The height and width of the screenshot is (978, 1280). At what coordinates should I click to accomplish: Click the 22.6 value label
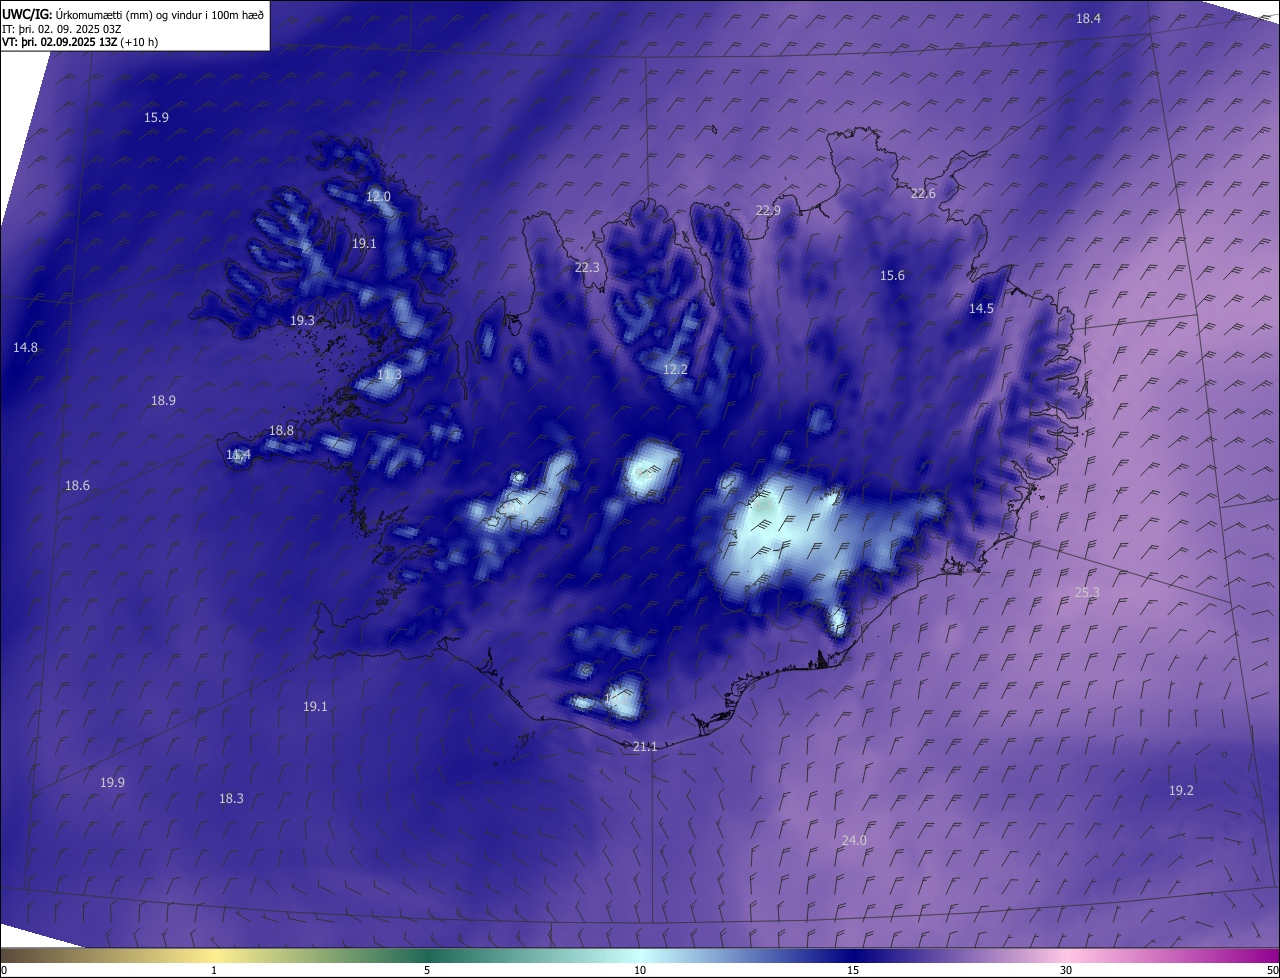[x=923, y=193]
